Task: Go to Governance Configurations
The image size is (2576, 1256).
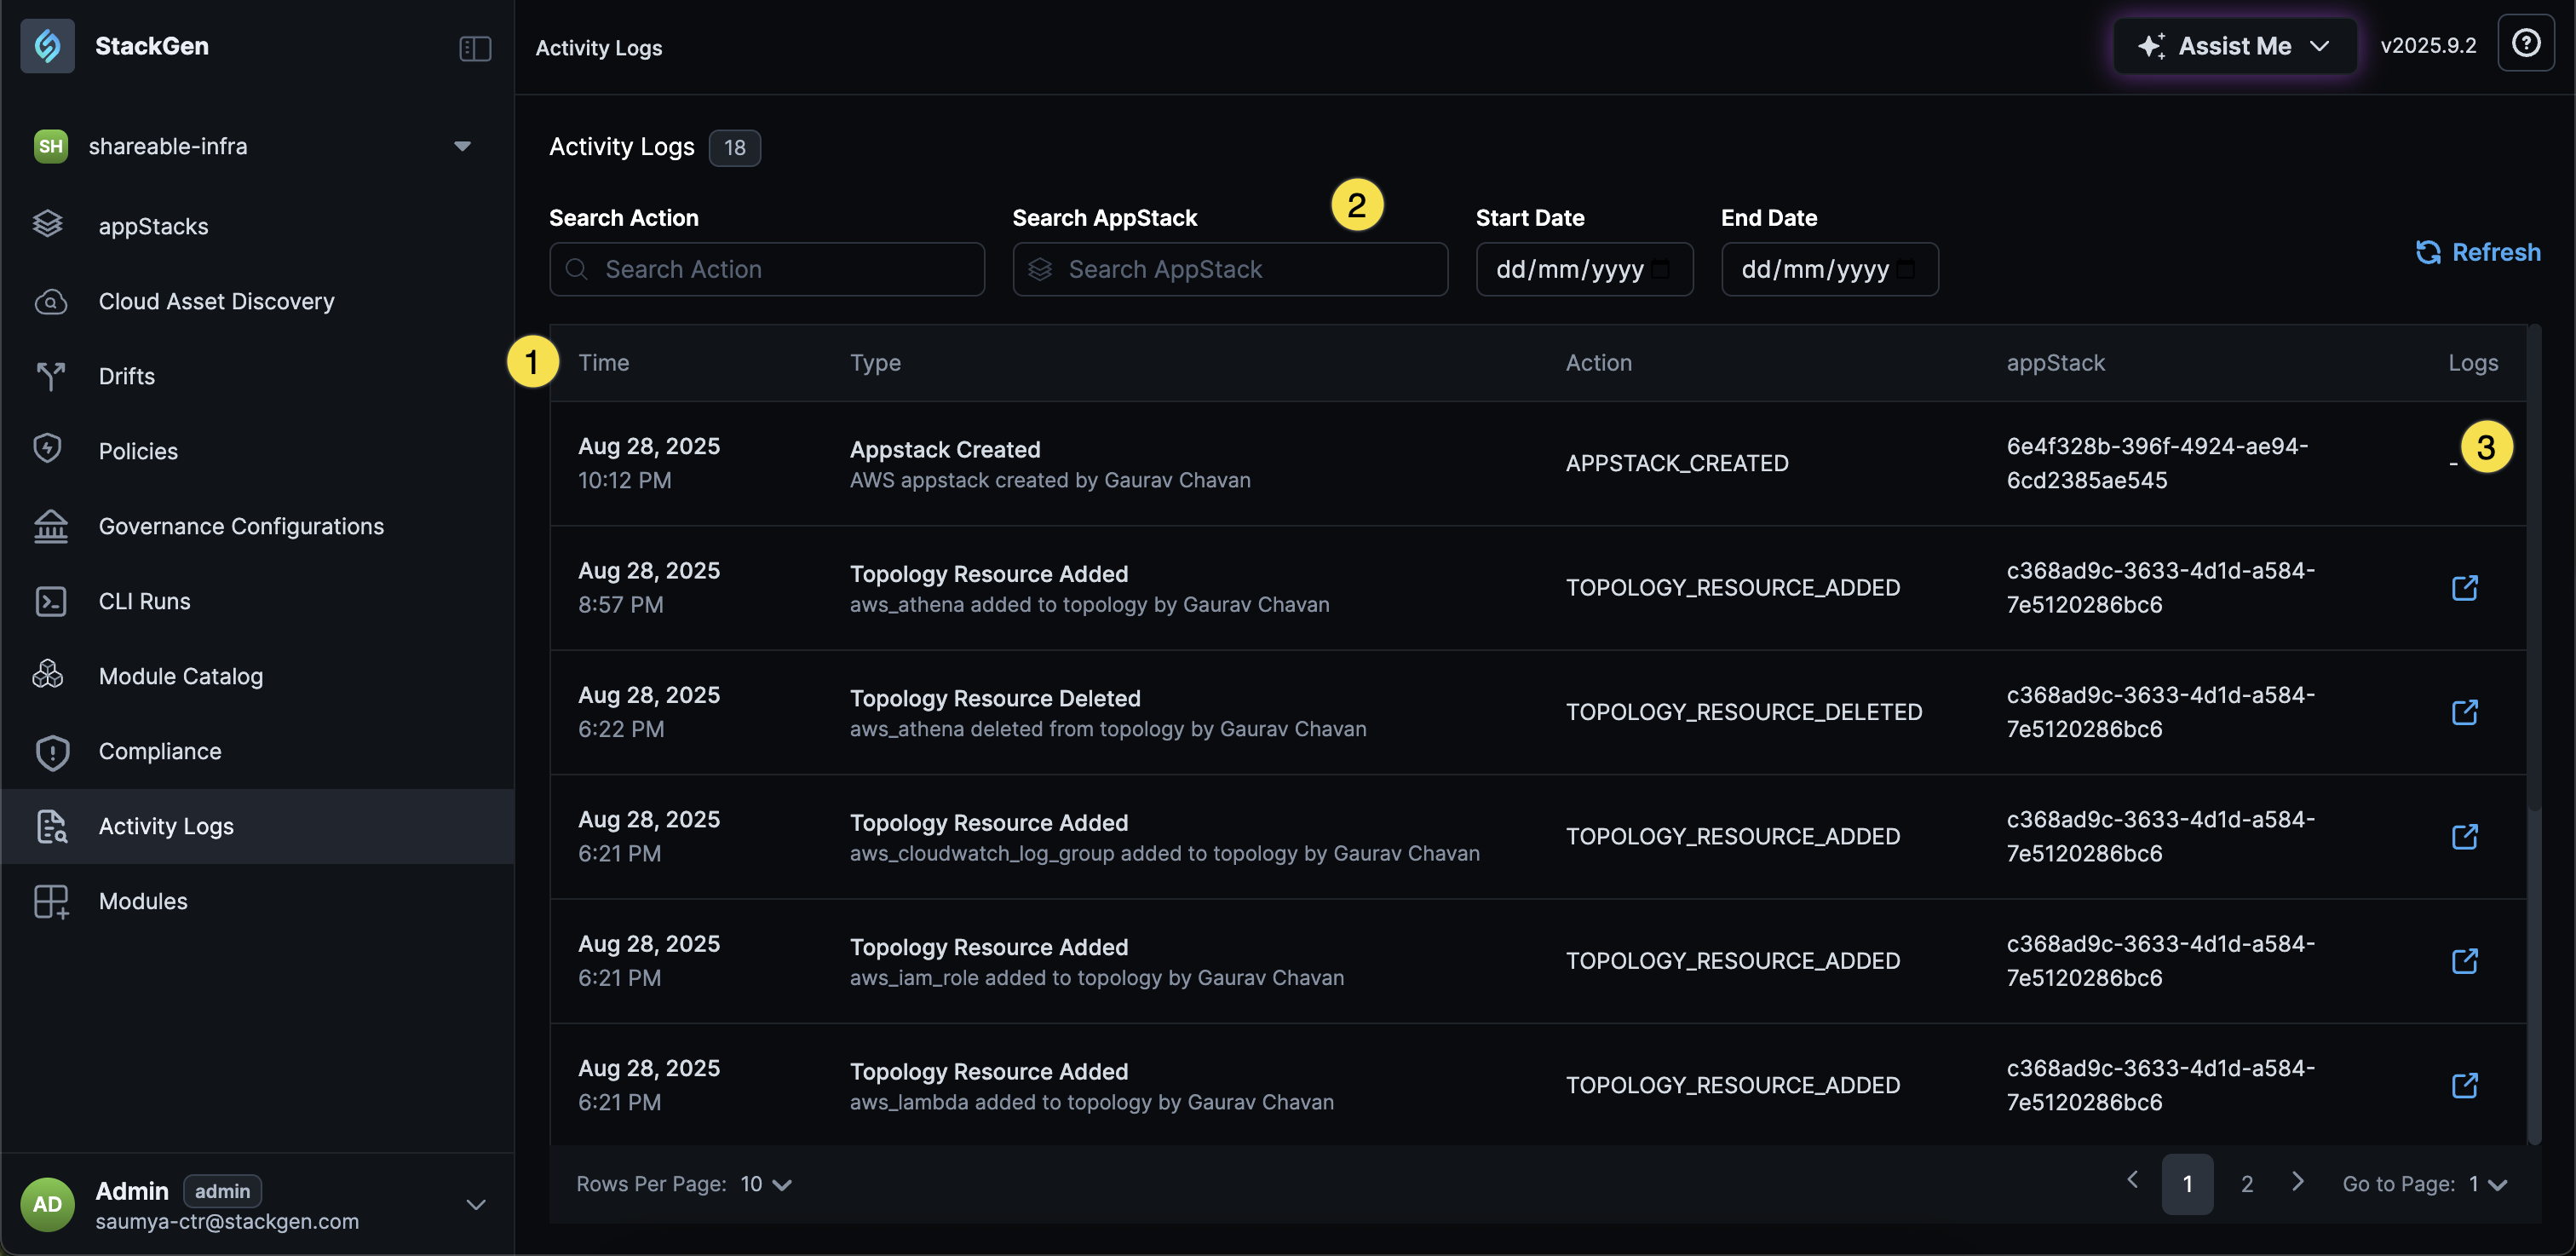Action: point(258,526)
